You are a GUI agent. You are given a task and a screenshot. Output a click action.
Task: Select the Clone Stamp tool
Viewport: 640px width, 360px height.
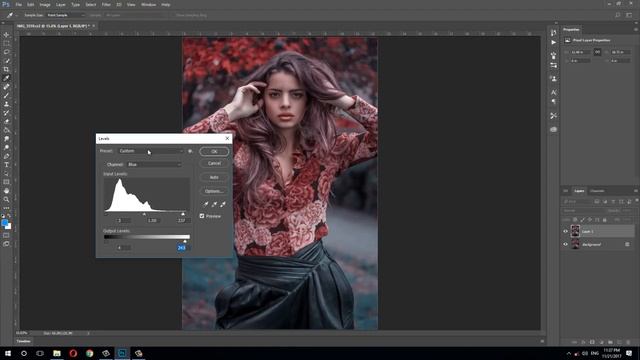coord(6,104)
